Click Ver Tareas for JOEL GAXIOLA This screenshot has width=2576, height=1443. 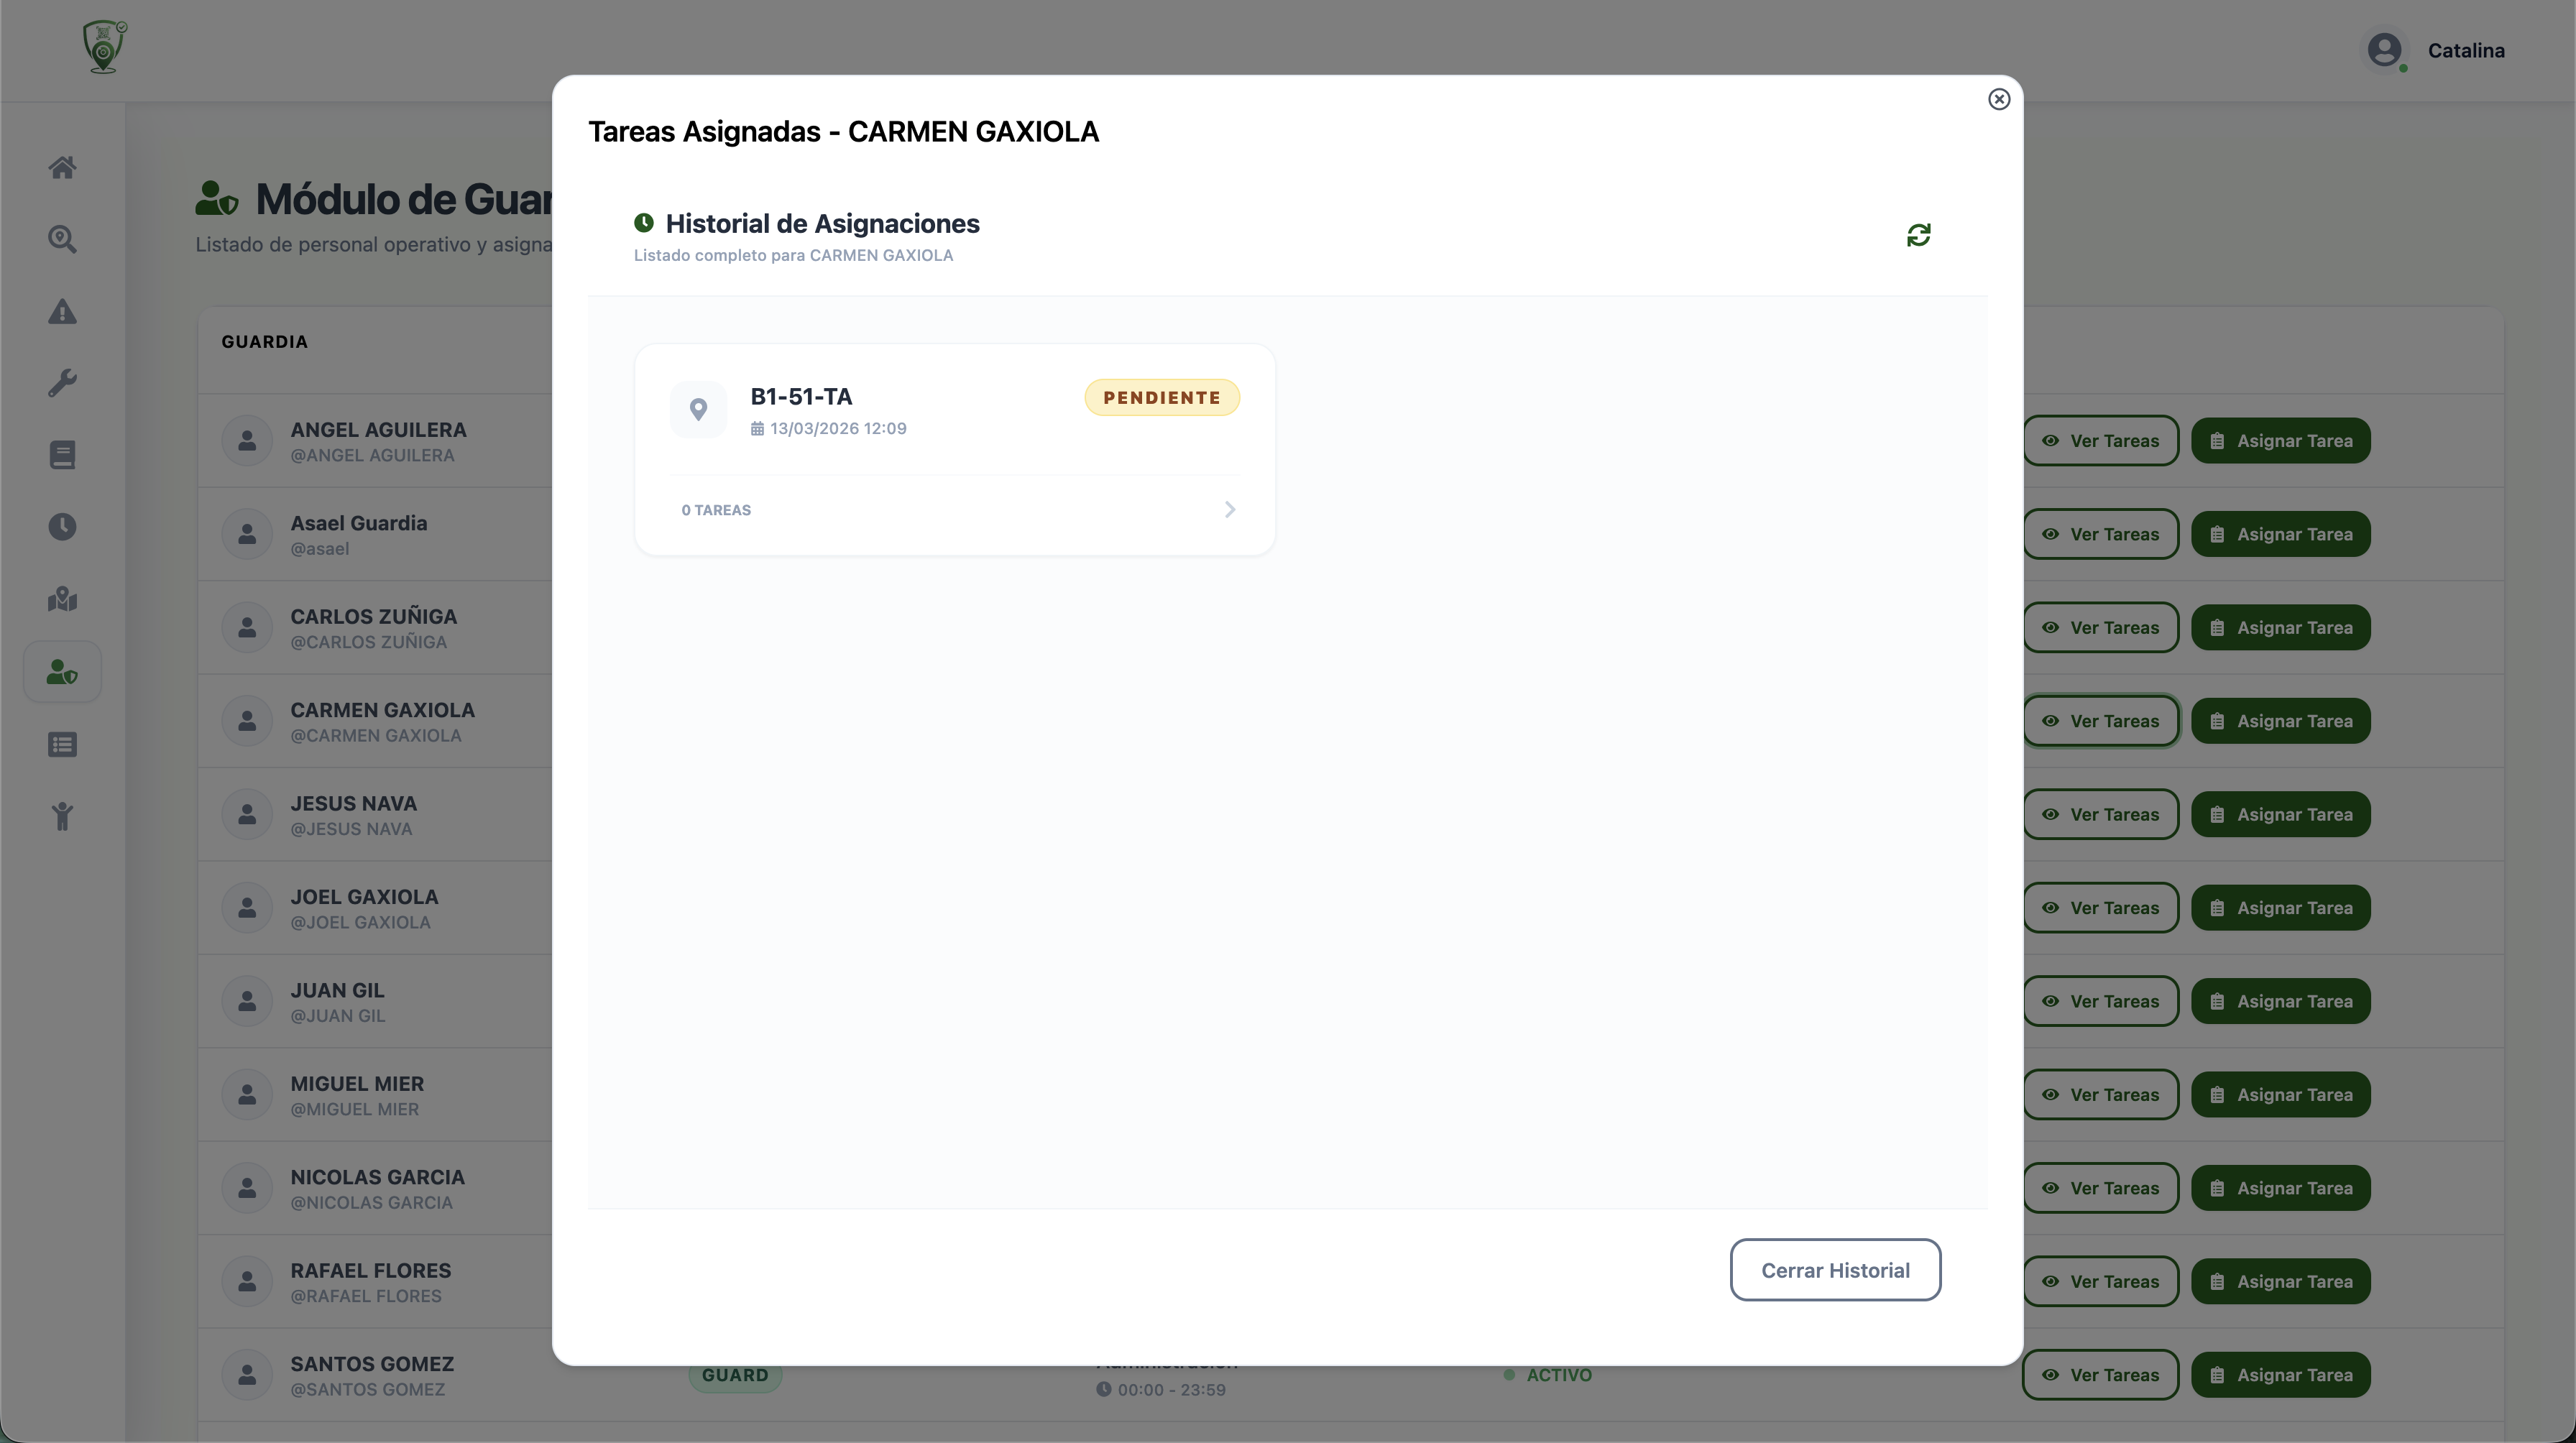pos(2100,908)
